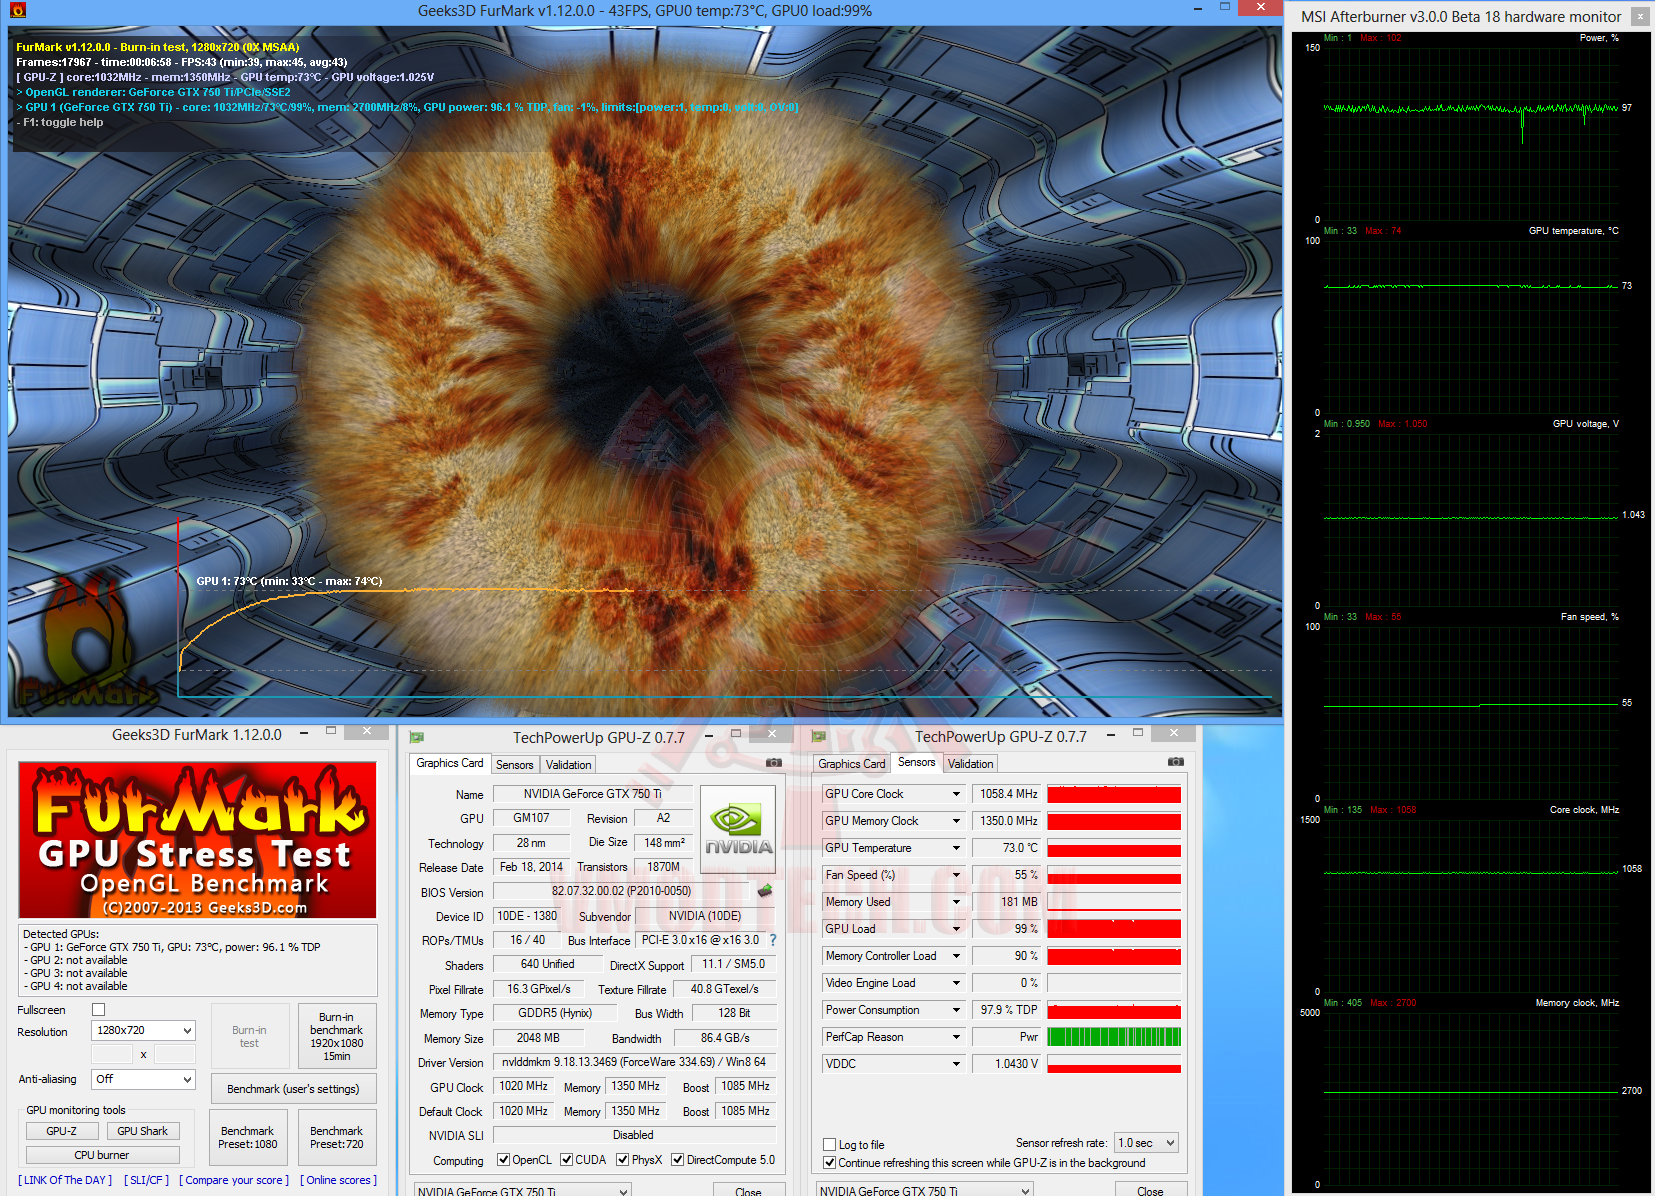
Task: Enable the Log to file checkbox
Action: (829, 1144)
